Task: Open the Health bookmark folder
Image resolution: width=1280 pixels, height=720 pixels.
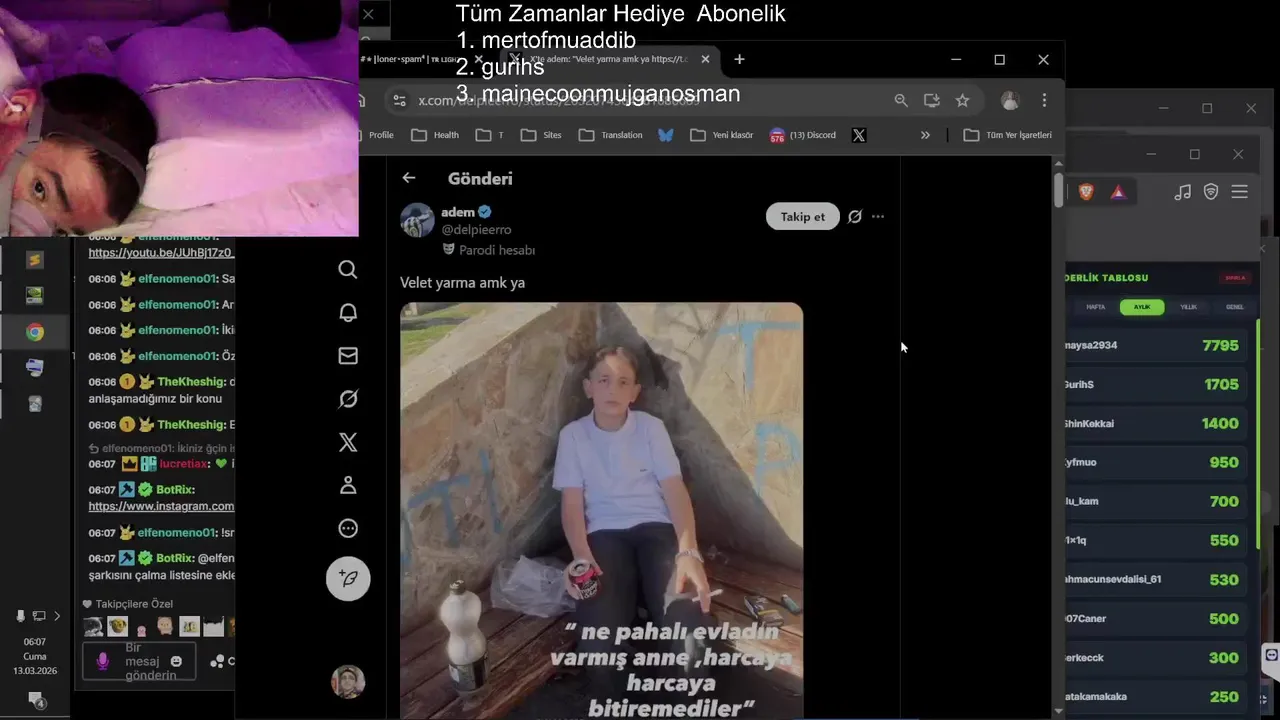Action: tap(435, 135)
